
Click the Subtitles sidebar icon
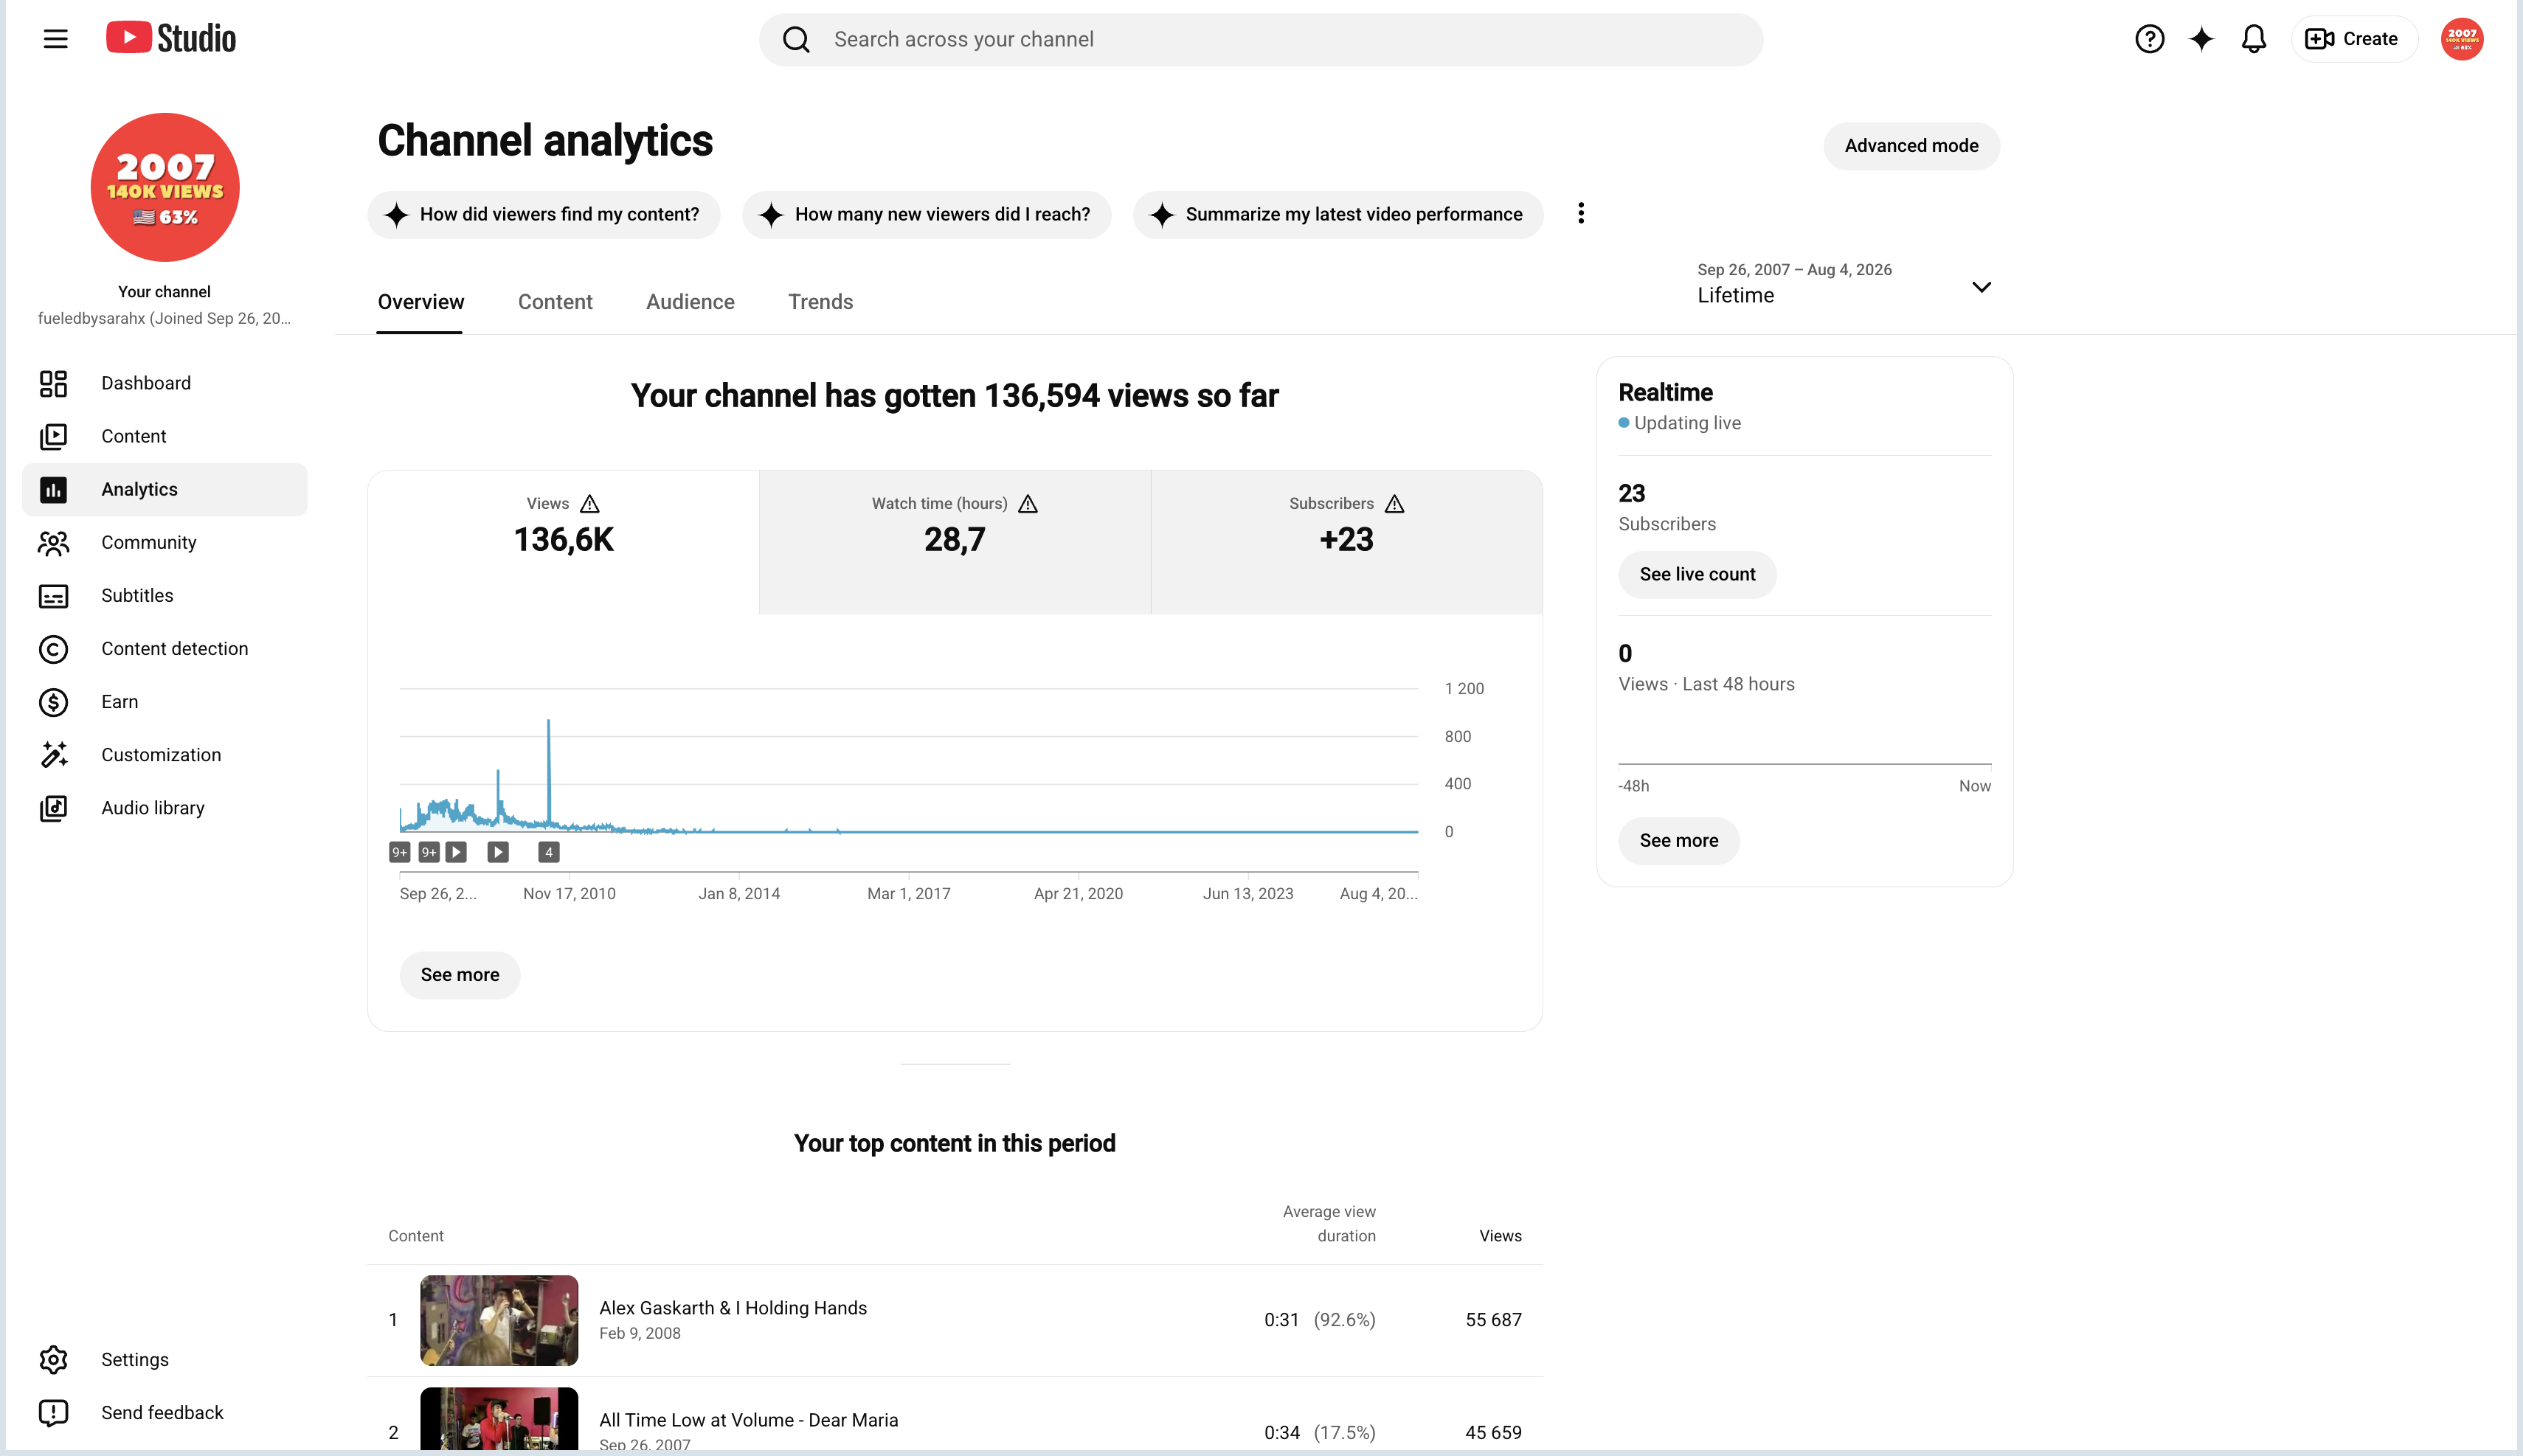coord(54,596)
